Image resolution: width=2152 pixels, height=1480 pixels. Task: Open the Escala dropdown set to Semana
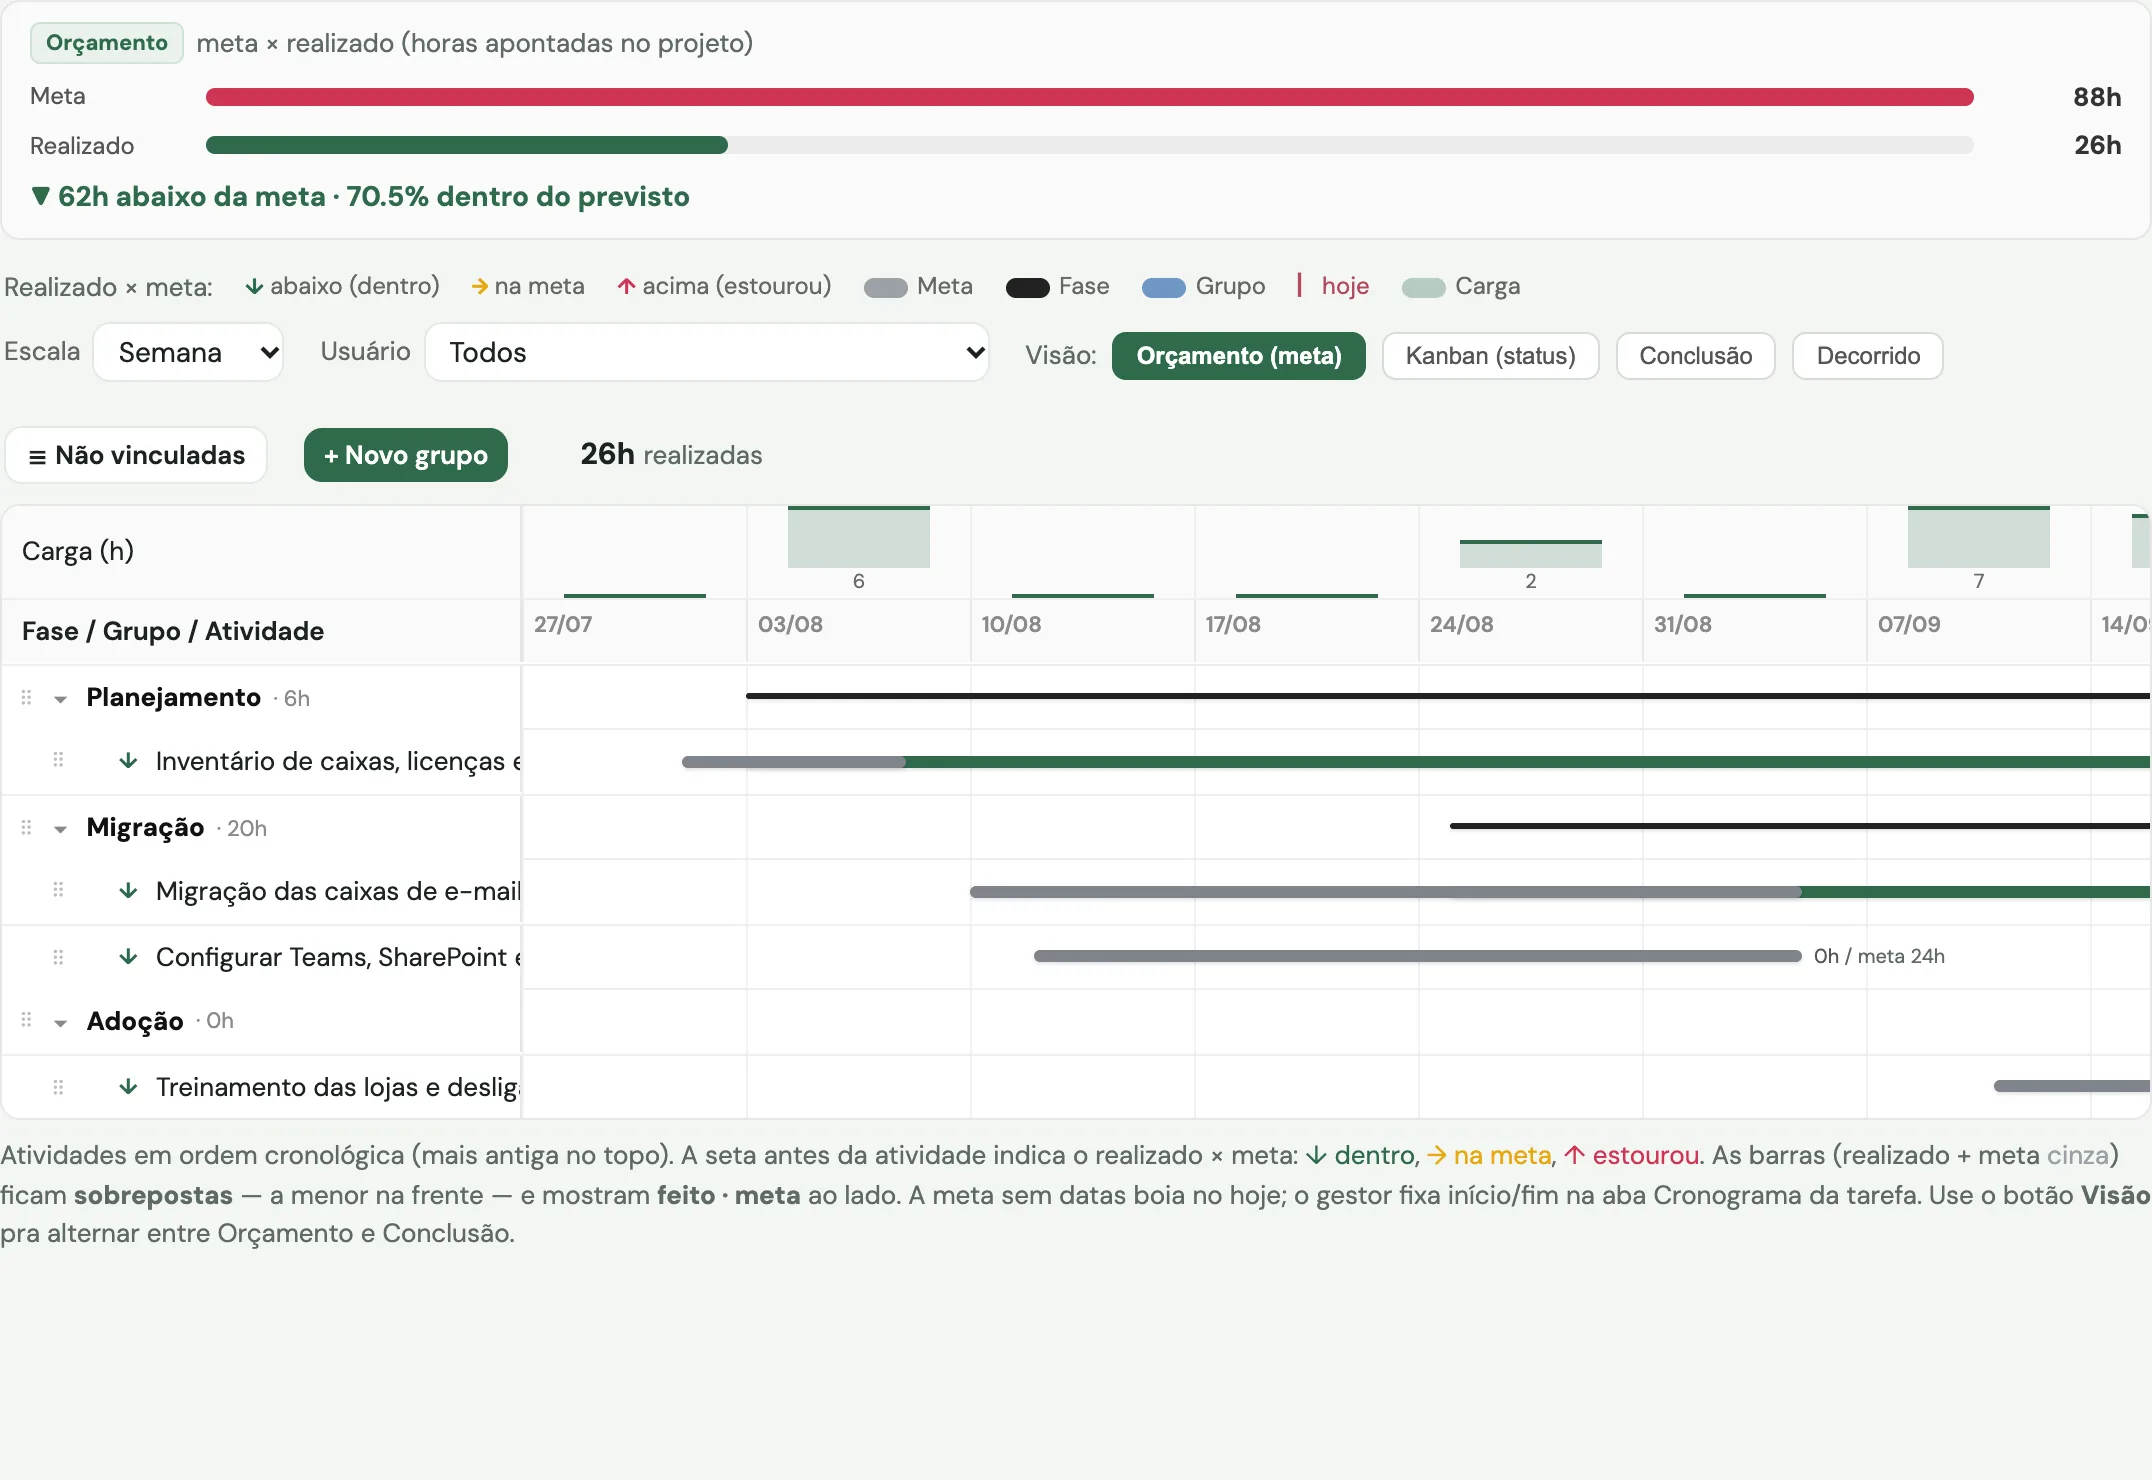[188, 352]
